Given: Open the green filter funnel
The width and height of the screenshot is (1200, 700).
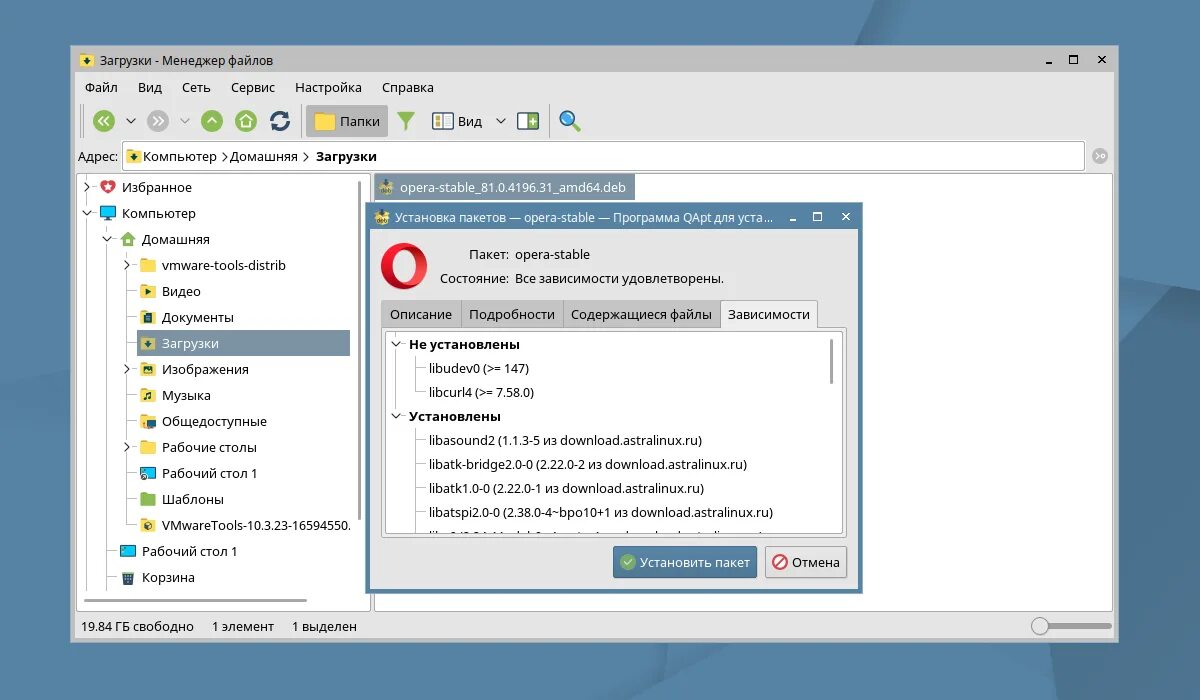Looking at the screenshot, I should tap(405, 121).
